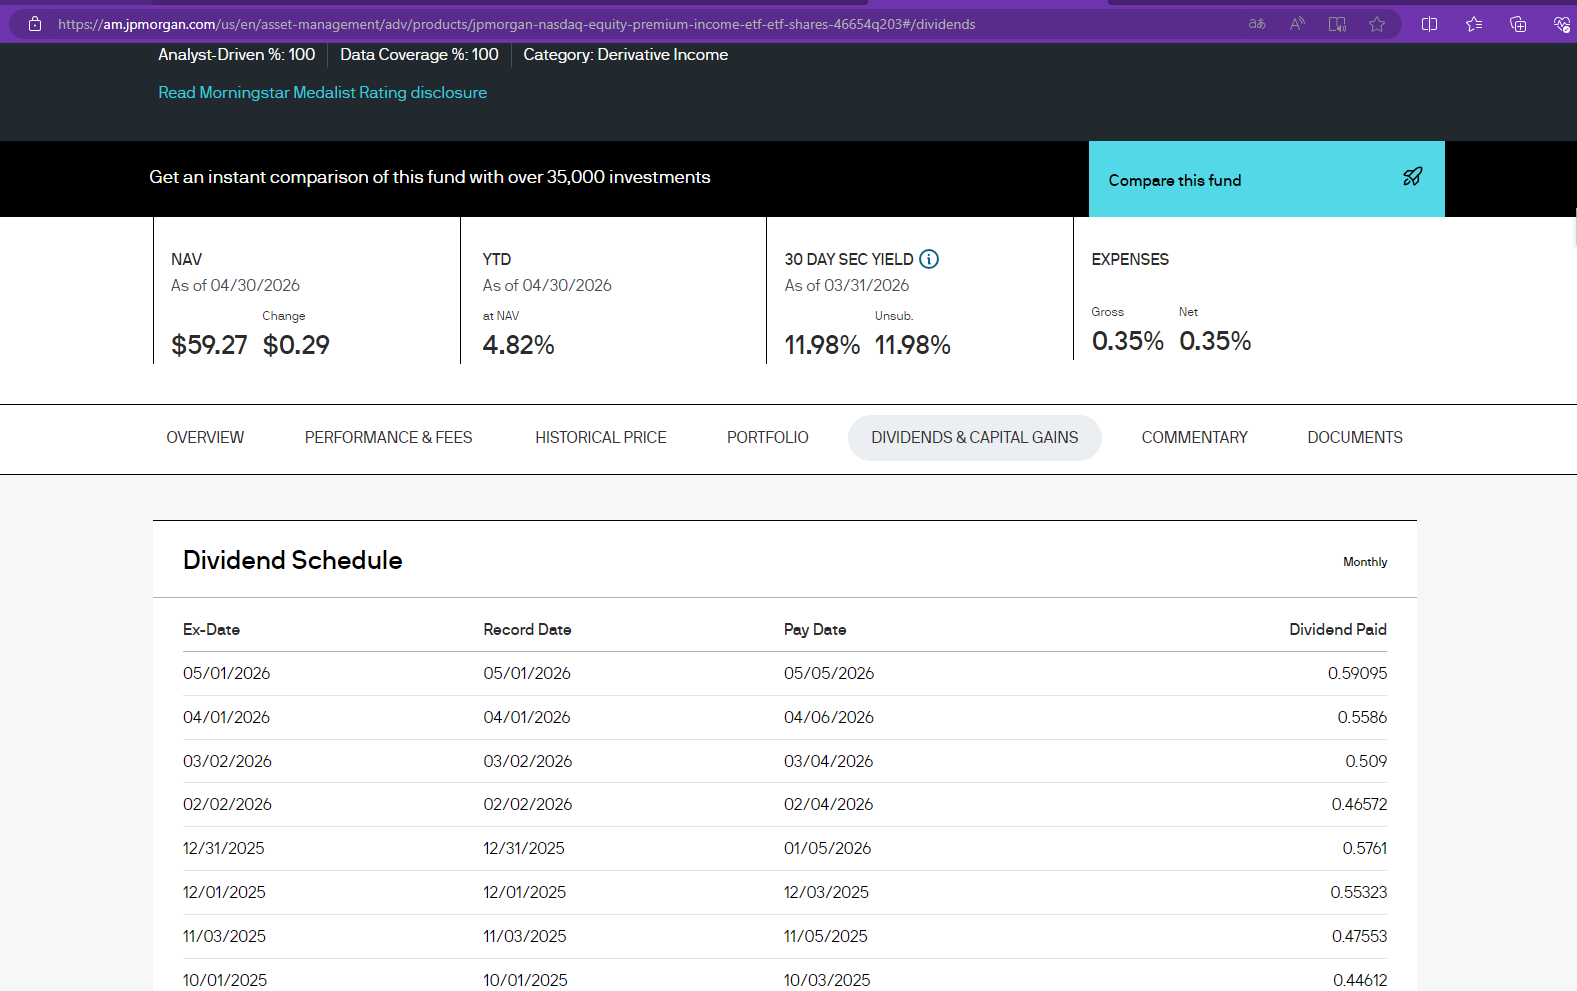Open Read Morningstar Medalist Rating disclosure link

coord(322,92)
